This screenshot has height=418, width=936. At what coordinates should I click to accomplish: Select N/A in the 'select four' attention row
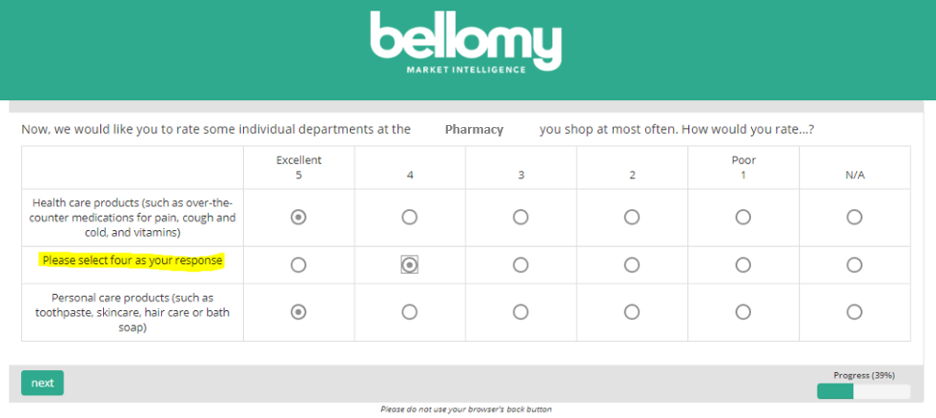[x=854, y=265]
